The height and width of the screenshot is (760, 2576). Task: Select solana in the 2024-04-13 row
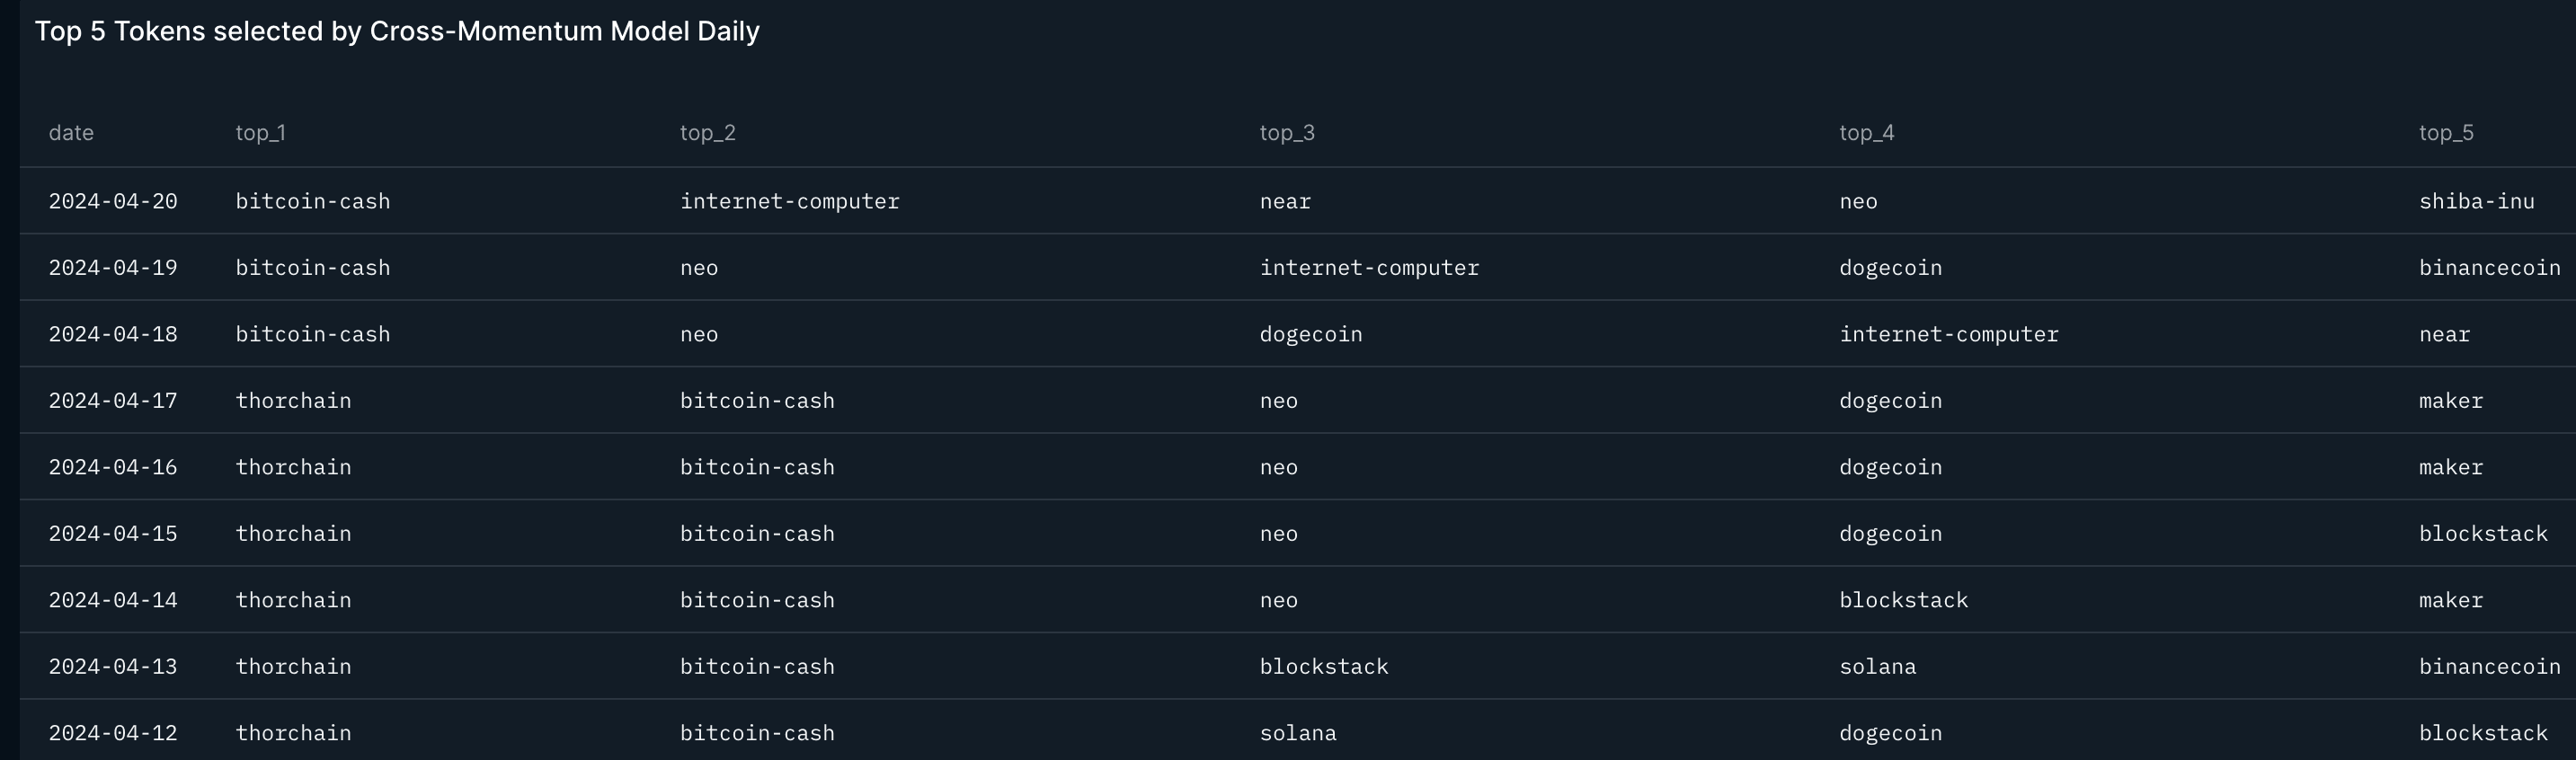[1877, 667]
